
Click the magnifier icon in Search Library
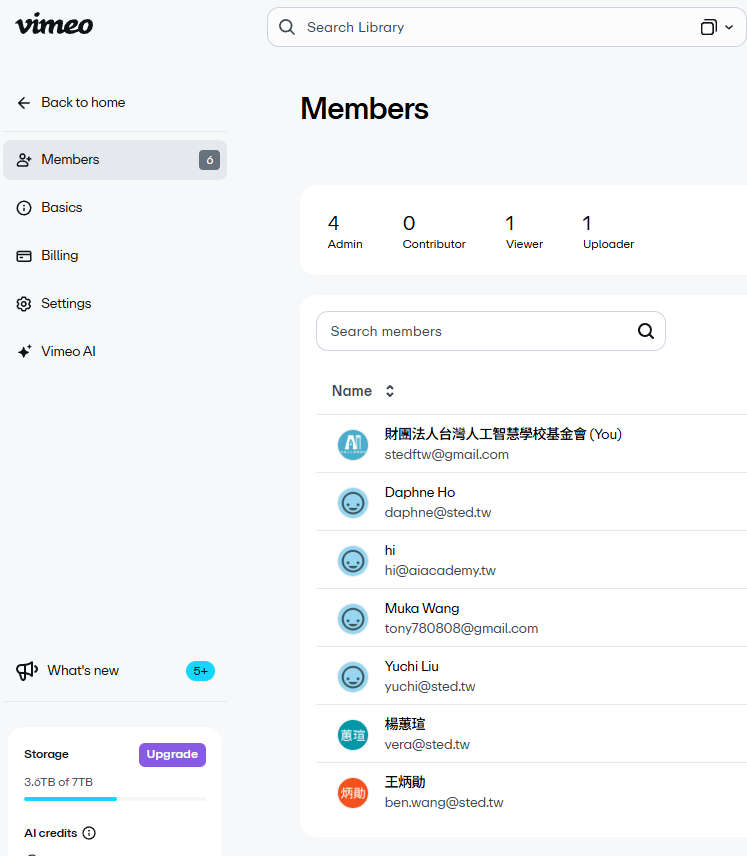tap(287, 27)
